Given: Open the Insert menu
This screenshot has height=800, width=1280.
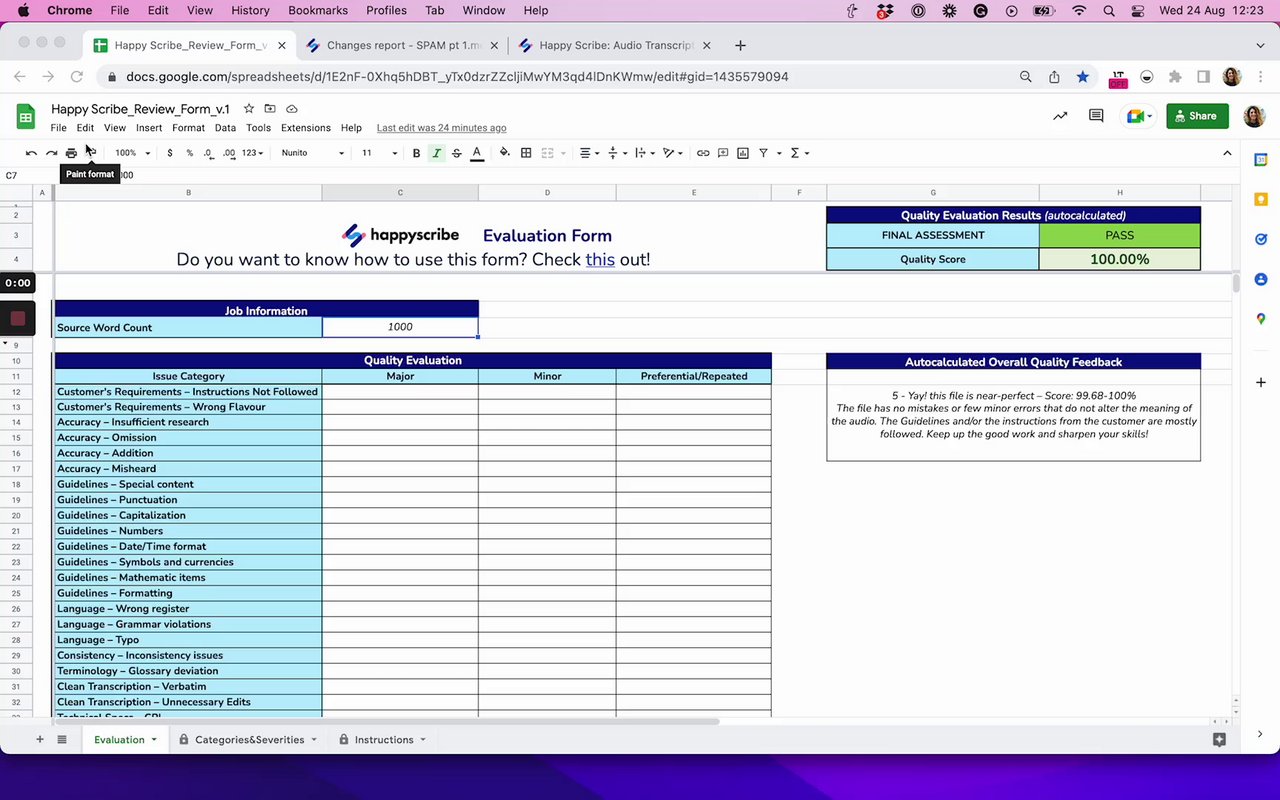Looking at the screenshot, I should [149, 128].
